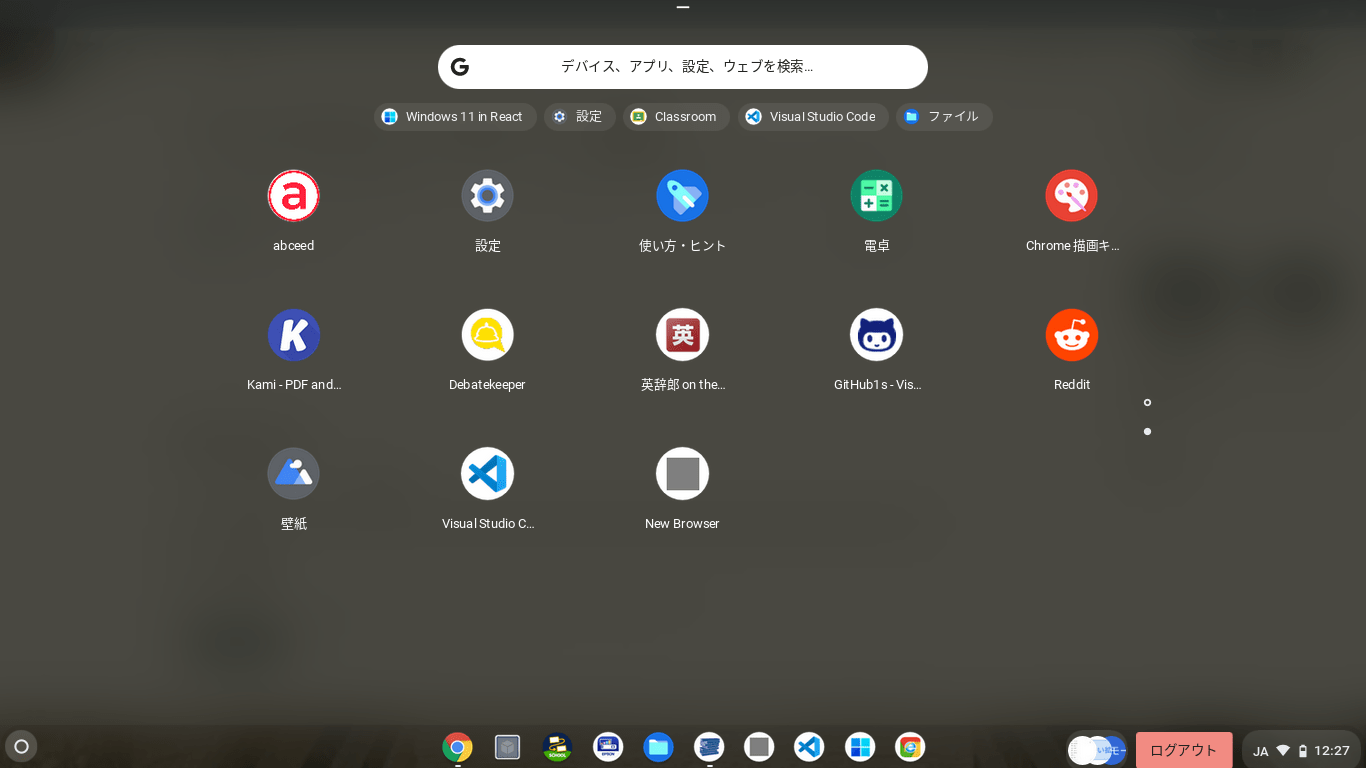Launch Kami PDF app

pos(293,335)
